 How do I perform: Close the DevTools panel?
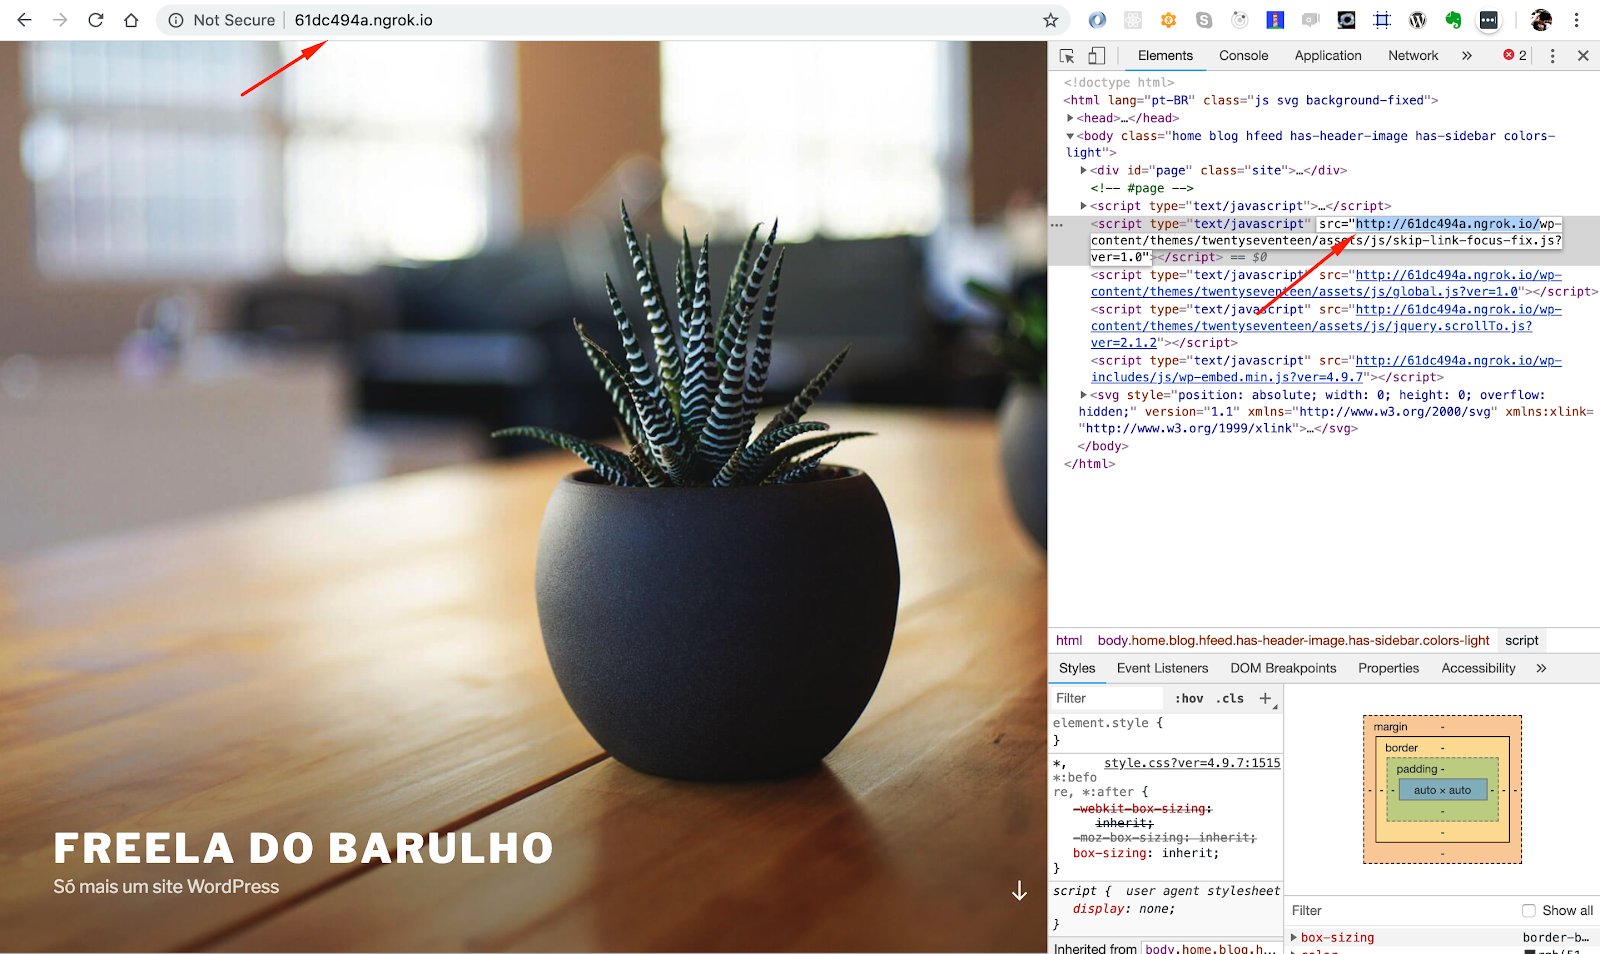[1583, 56]
